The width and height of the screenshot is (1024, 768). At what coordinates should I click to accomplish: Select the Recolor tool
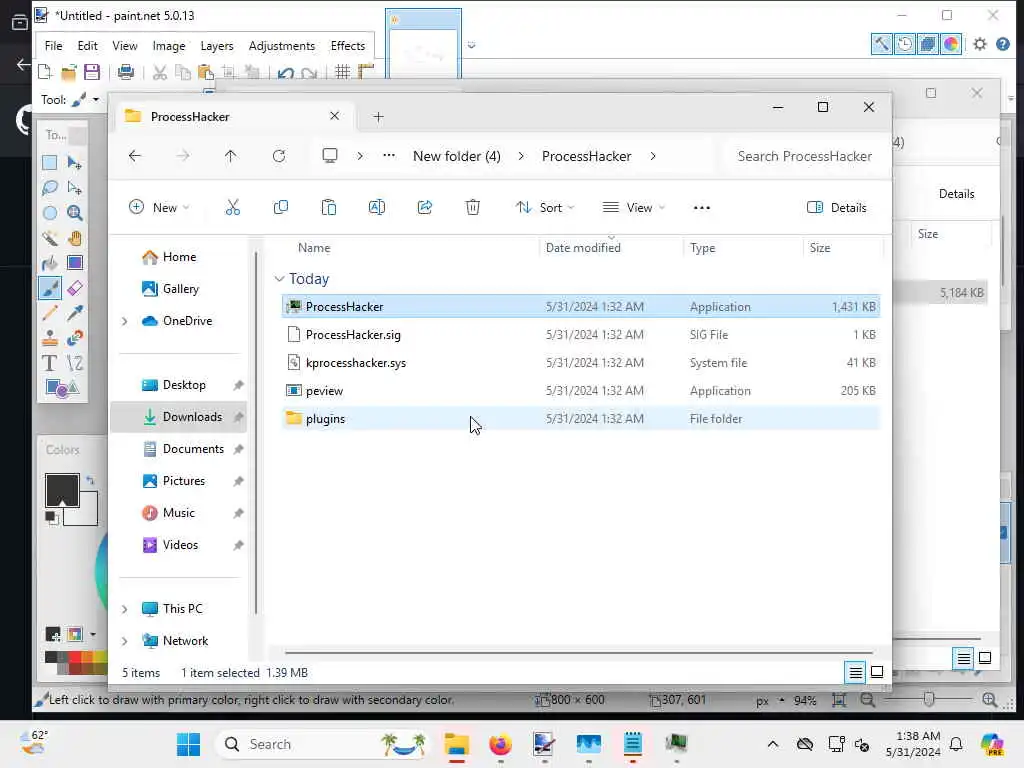click(x=74, y=338)
